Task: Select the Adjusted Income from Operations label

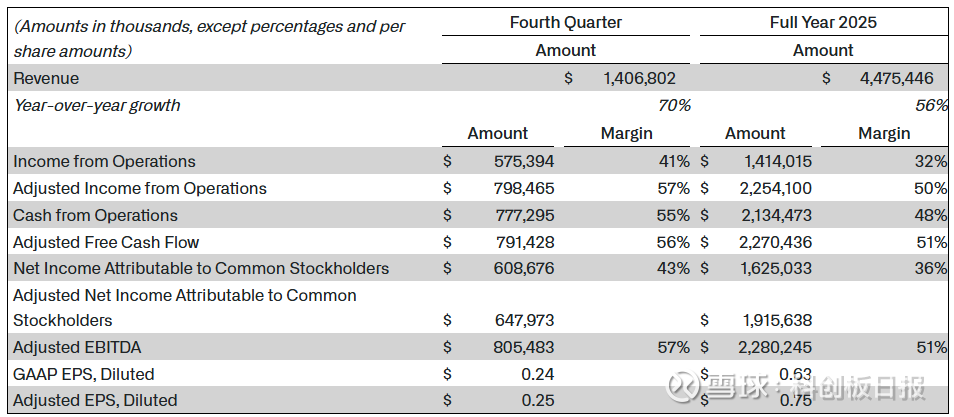Action: (x=140, y=188)
